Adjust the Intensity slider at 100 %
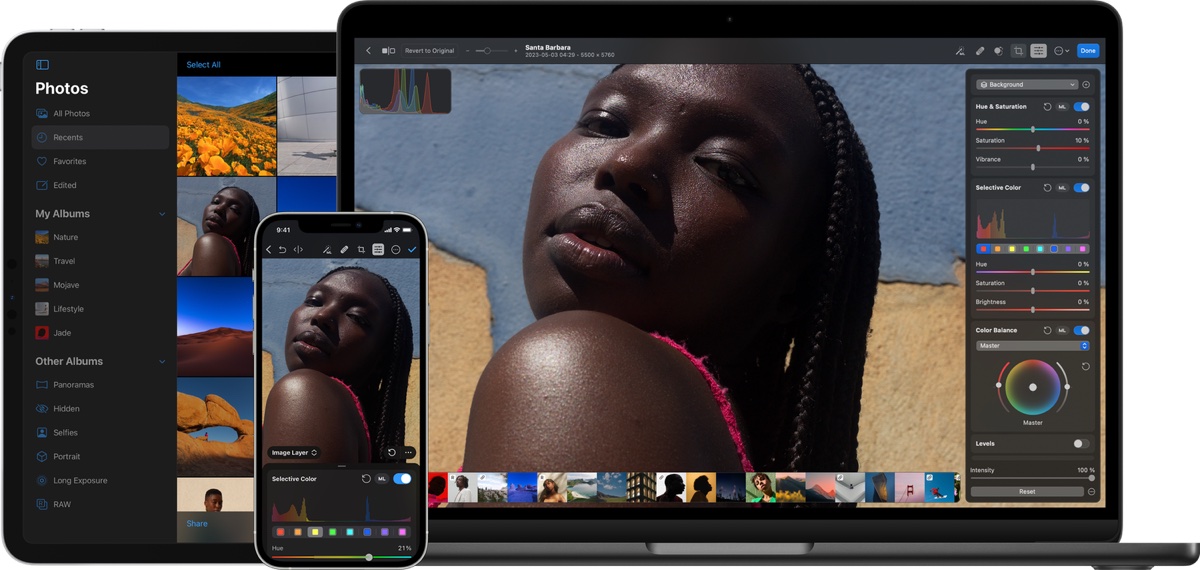 [x=1033, y=478]
